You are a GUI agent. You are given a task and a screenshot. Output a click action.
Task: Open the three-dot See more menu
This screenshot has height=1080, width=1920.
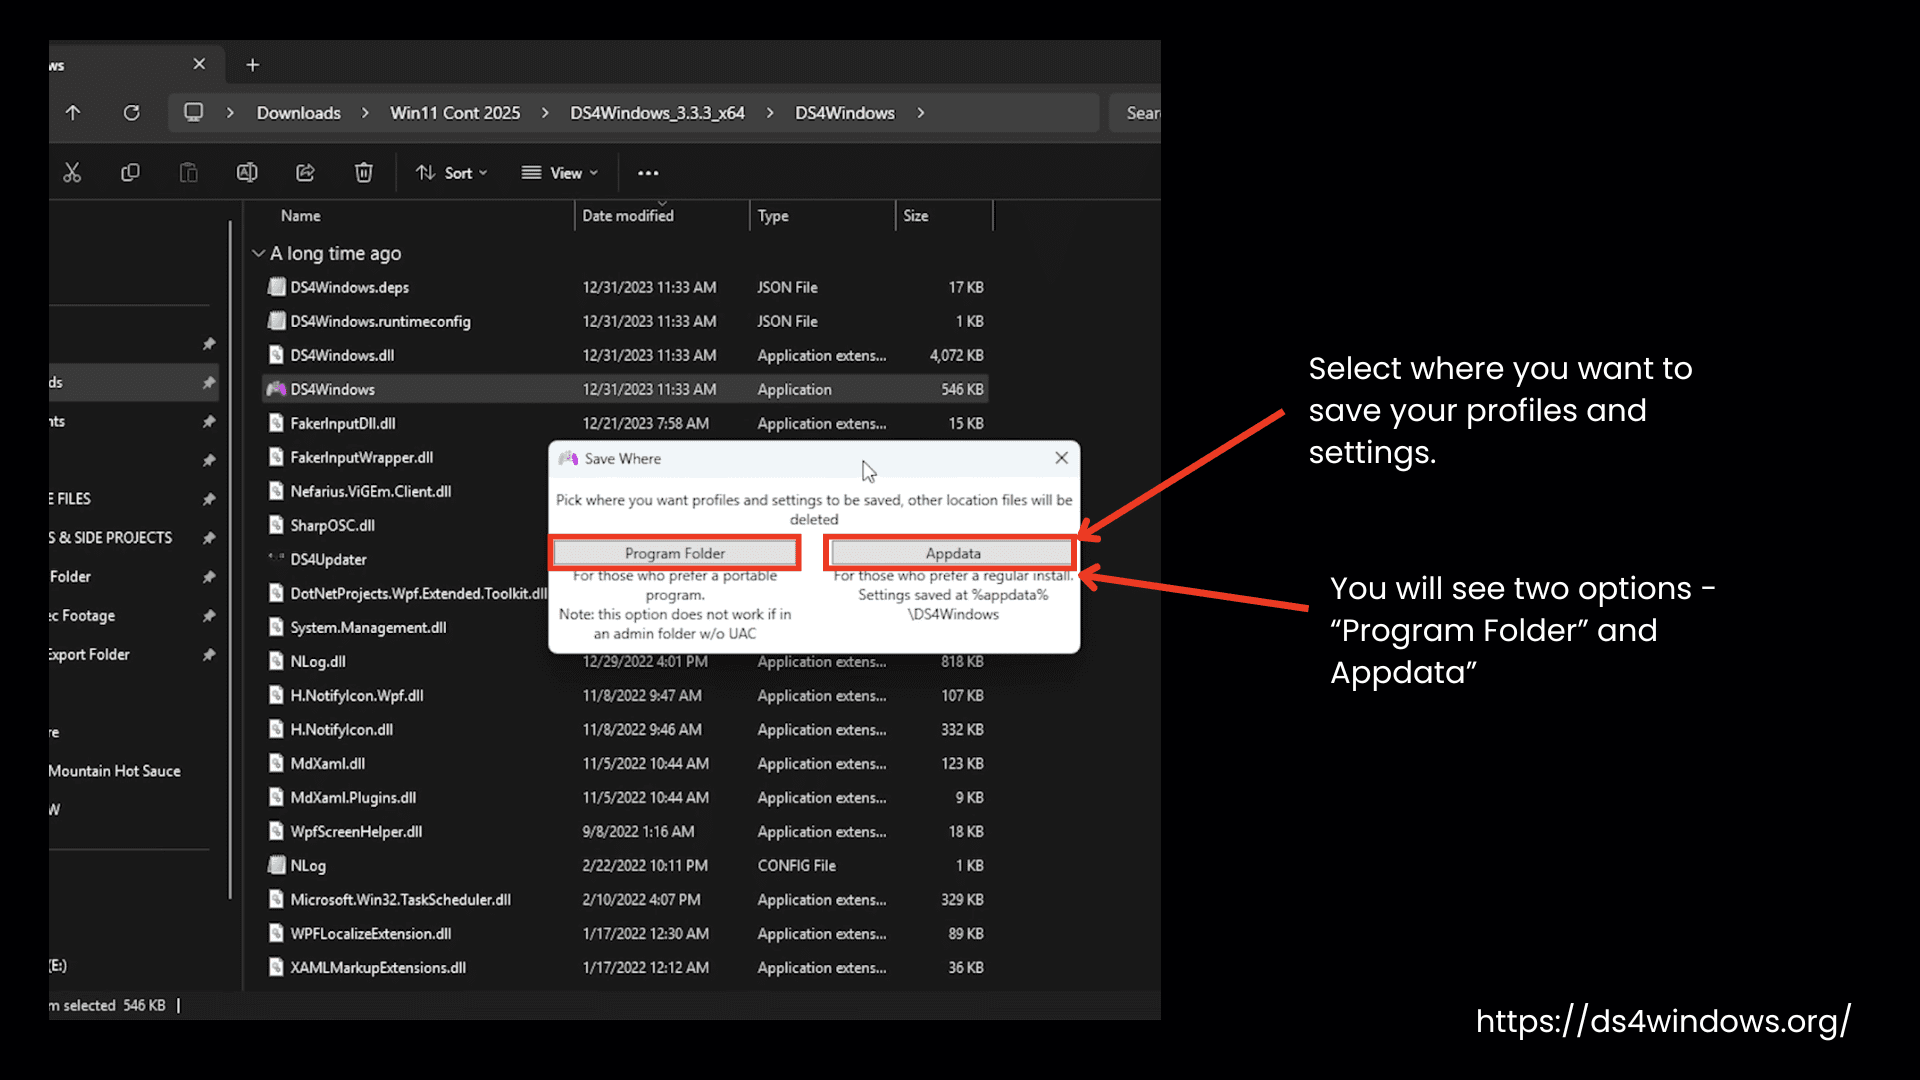coord(648,173)
